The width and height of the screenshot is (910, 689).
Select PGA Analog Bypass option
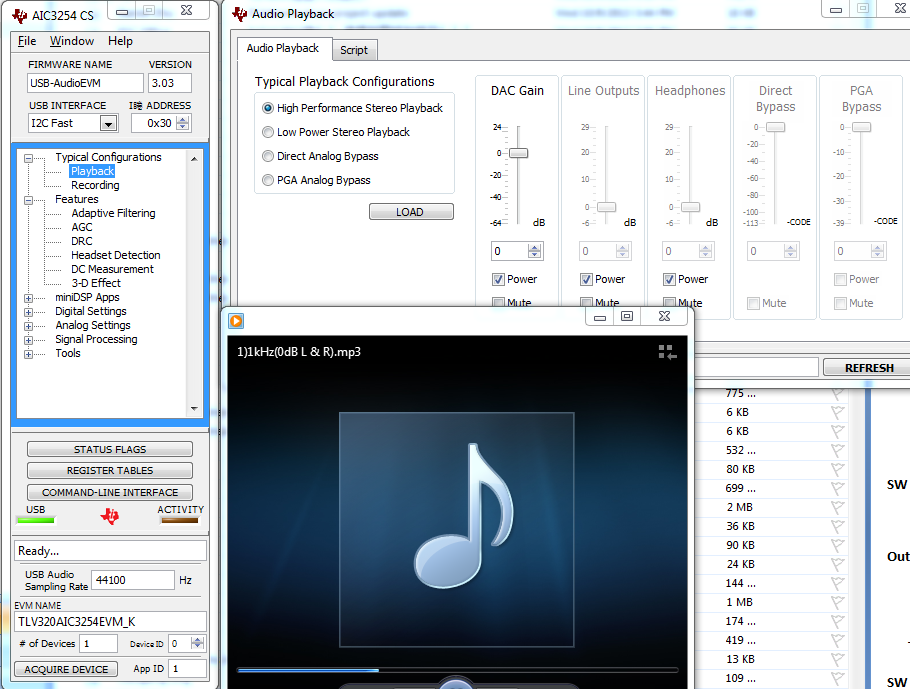[x=268, y=180]
